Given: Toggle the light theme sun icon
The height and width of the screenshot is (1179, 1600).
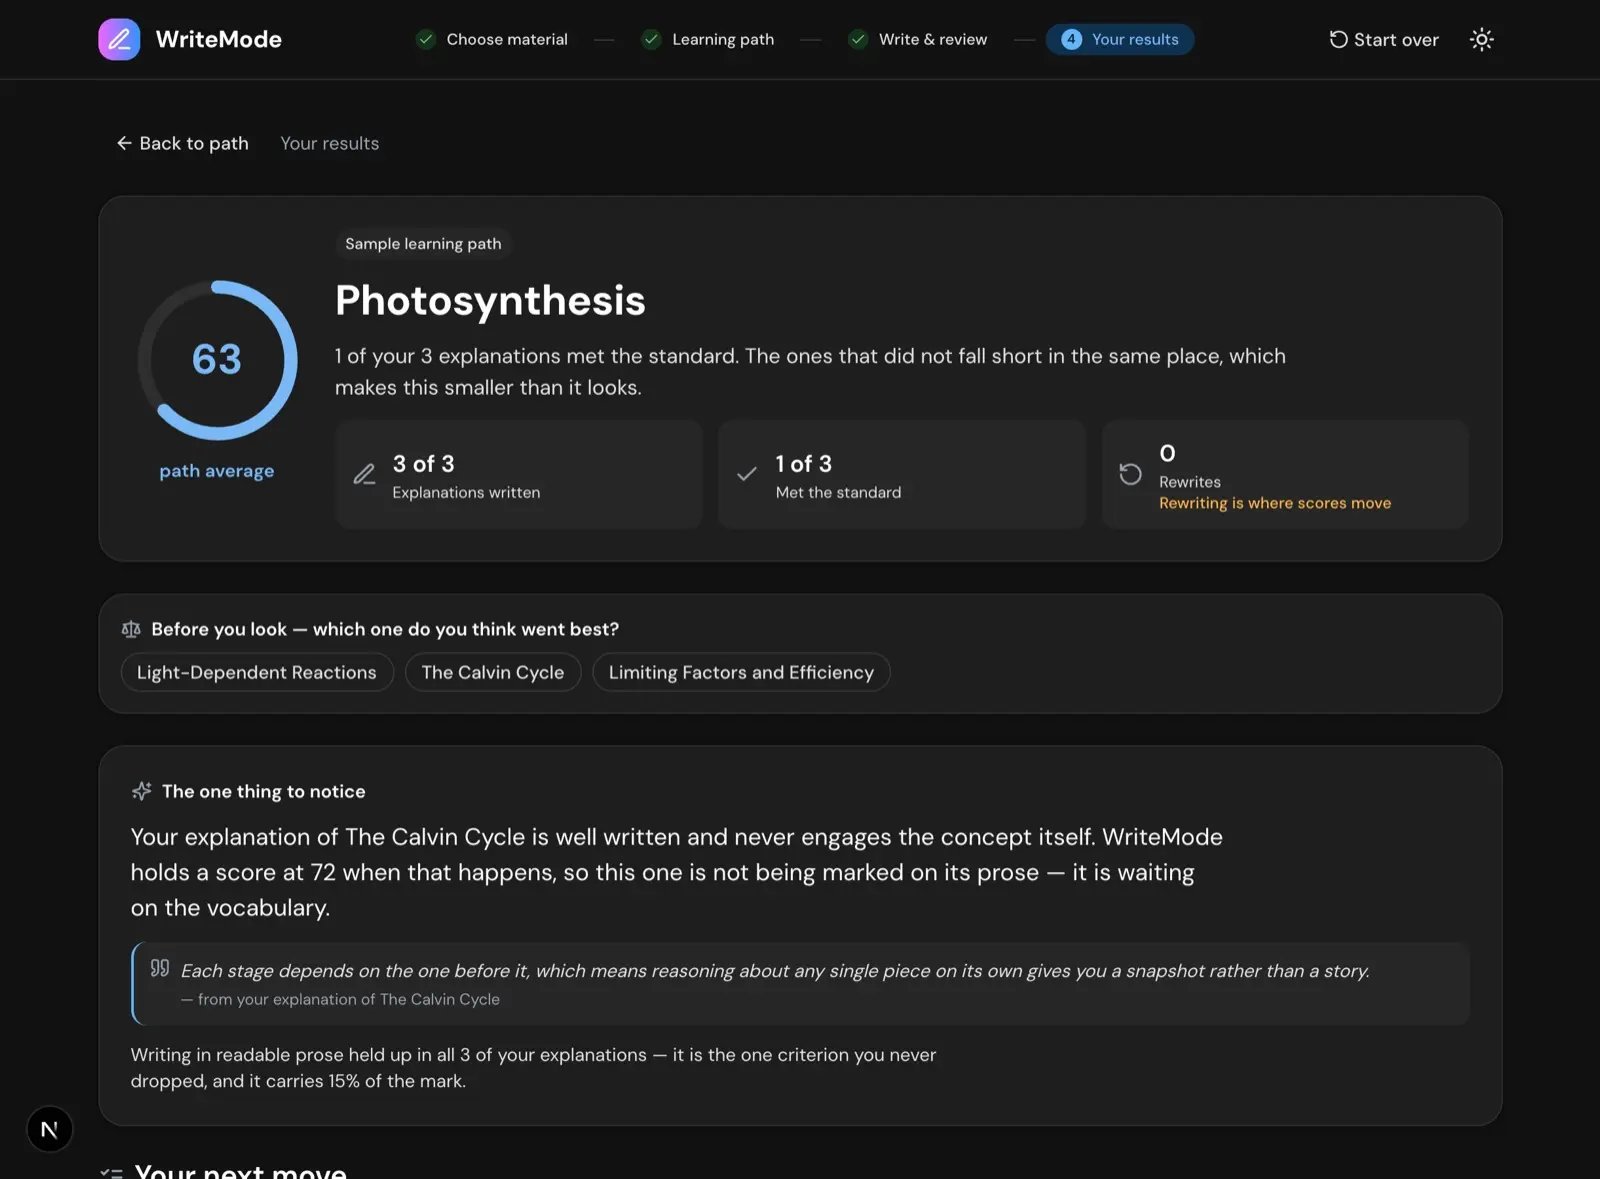Looking at the screenshot, I should pyautogui.click(x=1481, y=39).
